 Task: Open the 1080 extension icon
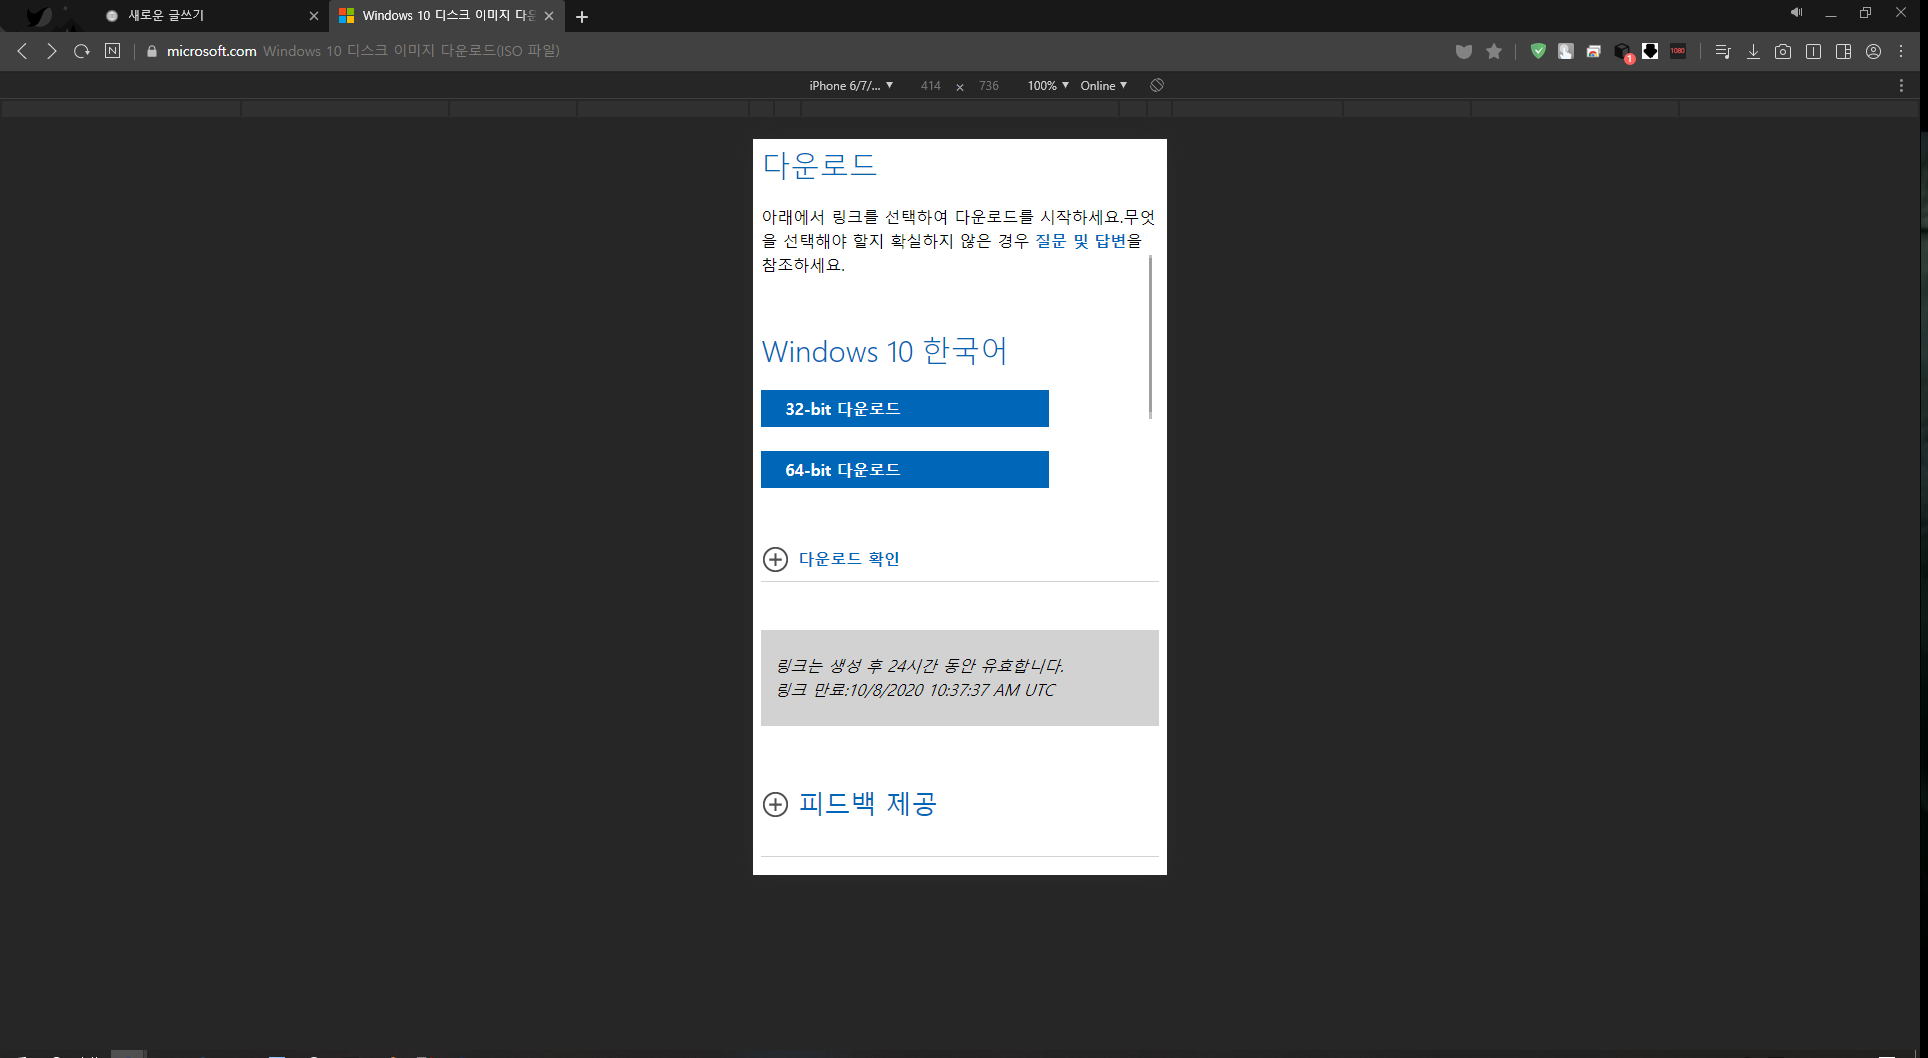[x=1678, y=51]
